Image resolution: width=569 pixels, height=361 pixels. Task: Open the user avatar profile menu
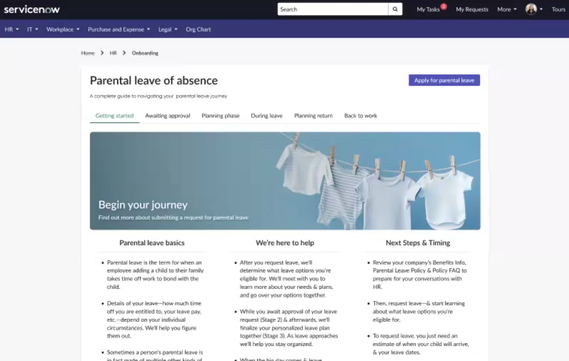click(534, 9)
